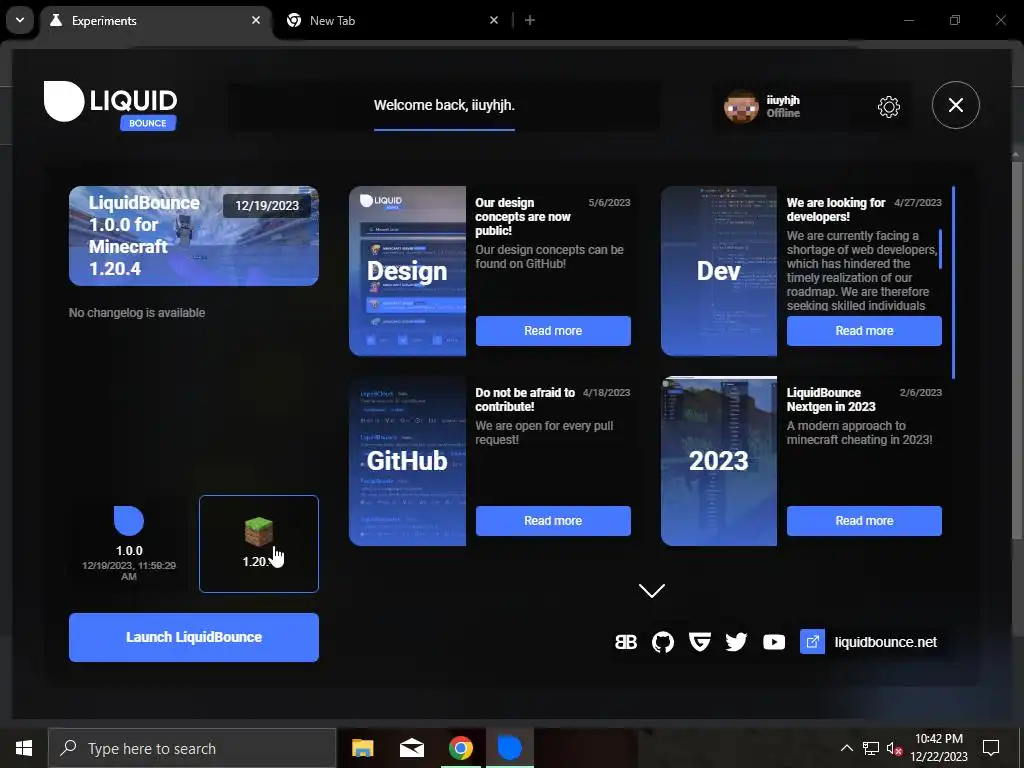This screenshot has width=1024, height=768.
Task: Open the Guilded social icon
Action: tap(699, 642)
